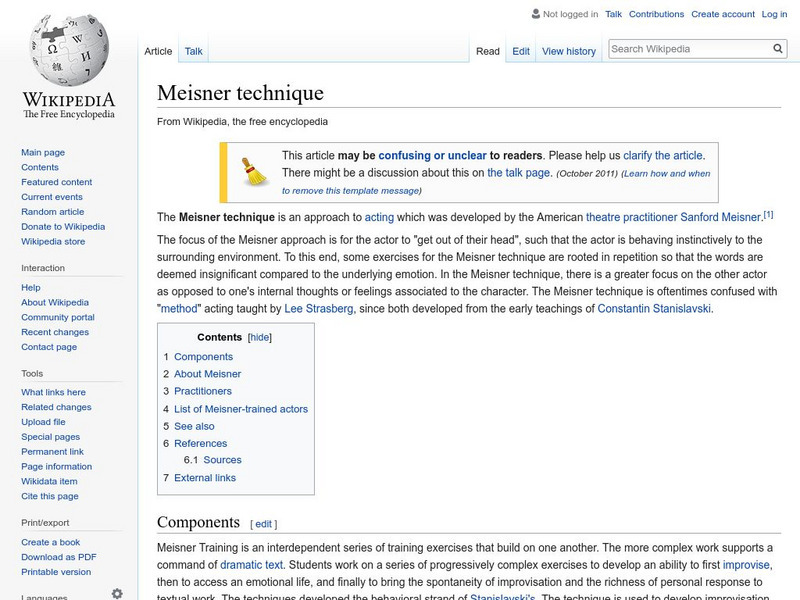Select the Read tab
The image size is (800, 600).
[487, 51]
